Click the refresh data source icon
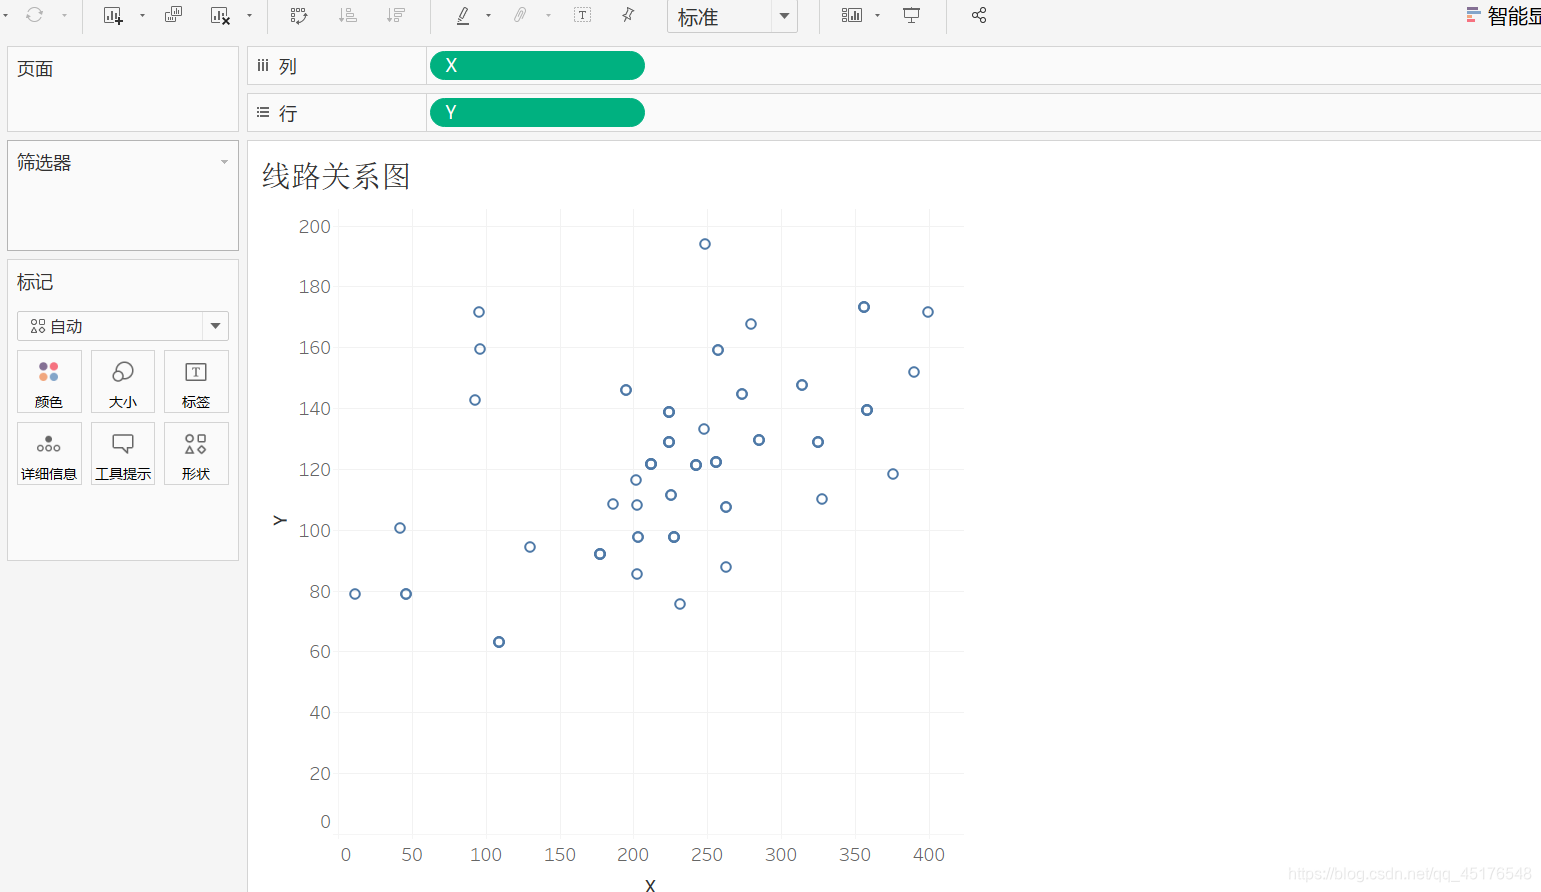 pyautogui.click(x=34, y=15)
